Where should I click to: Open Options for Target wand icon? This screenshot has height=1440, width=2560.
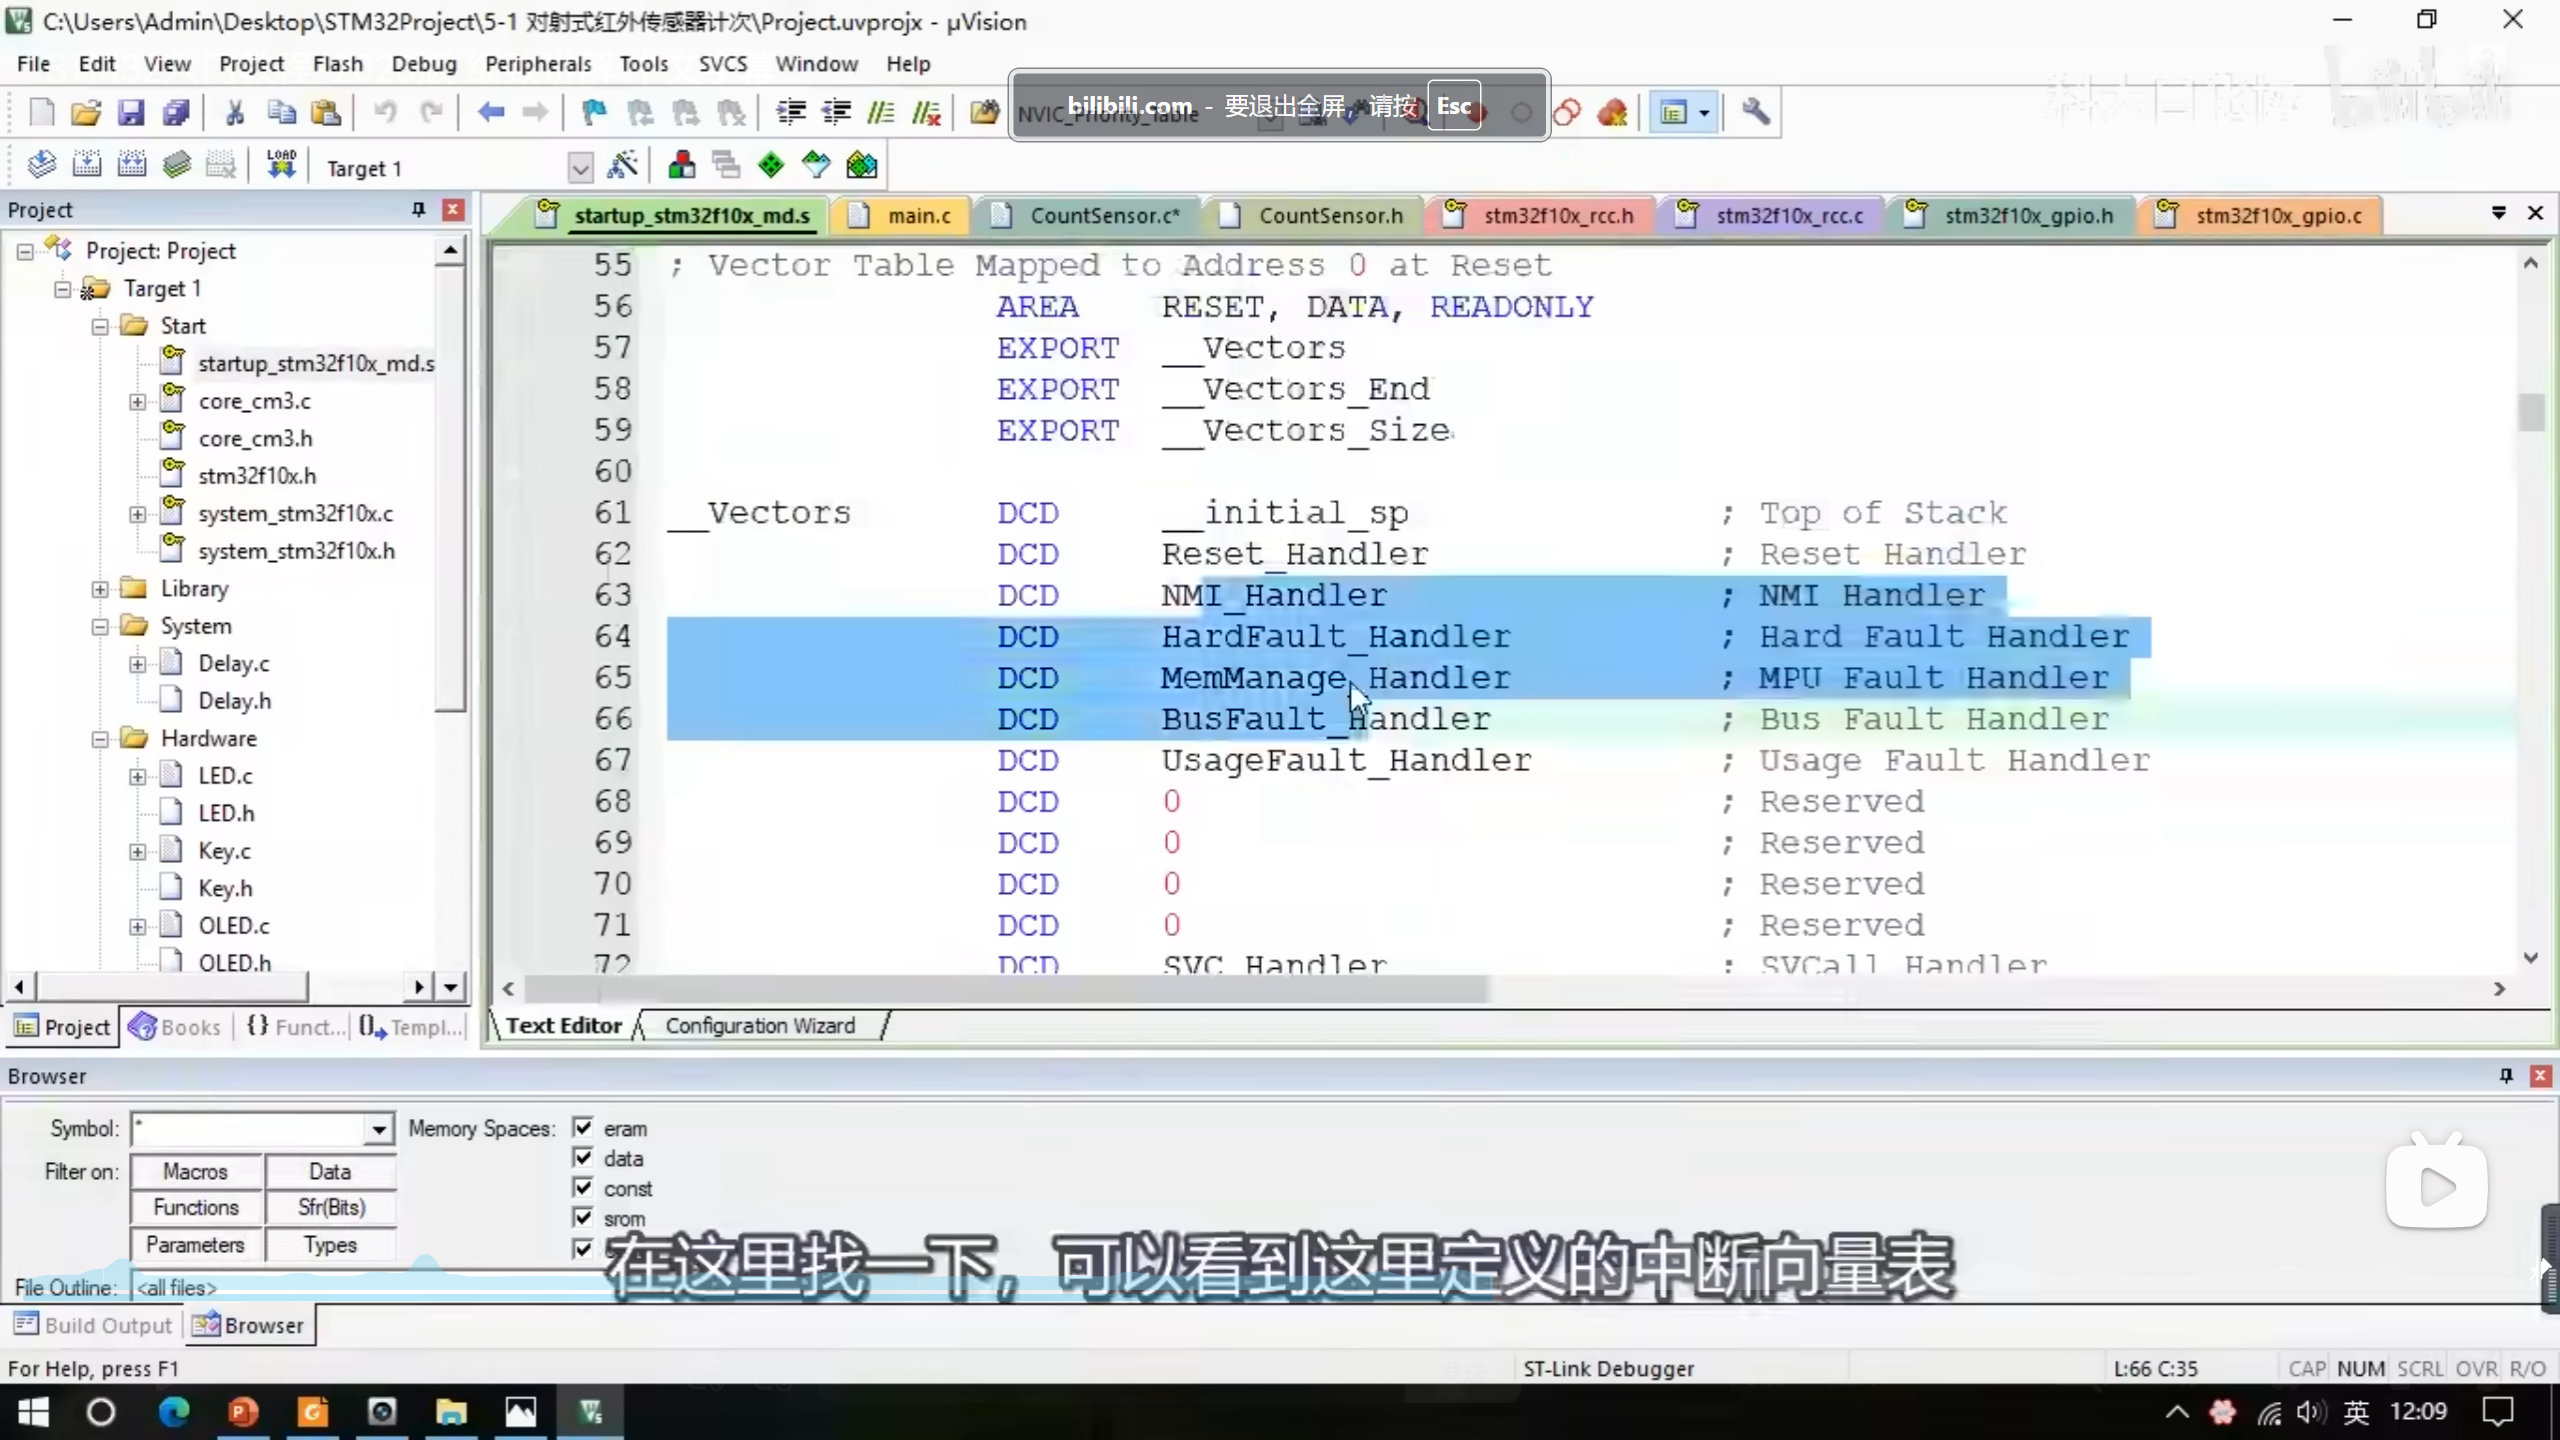pos(622,165)
